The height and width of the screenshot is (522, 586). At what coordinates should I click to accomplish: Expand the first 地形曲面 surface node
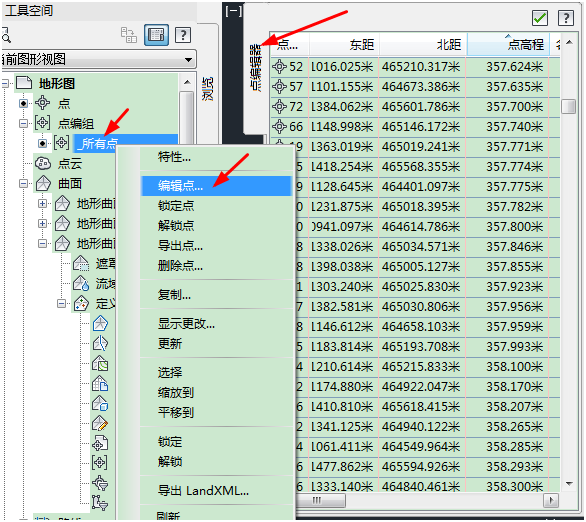coord(42,204)
